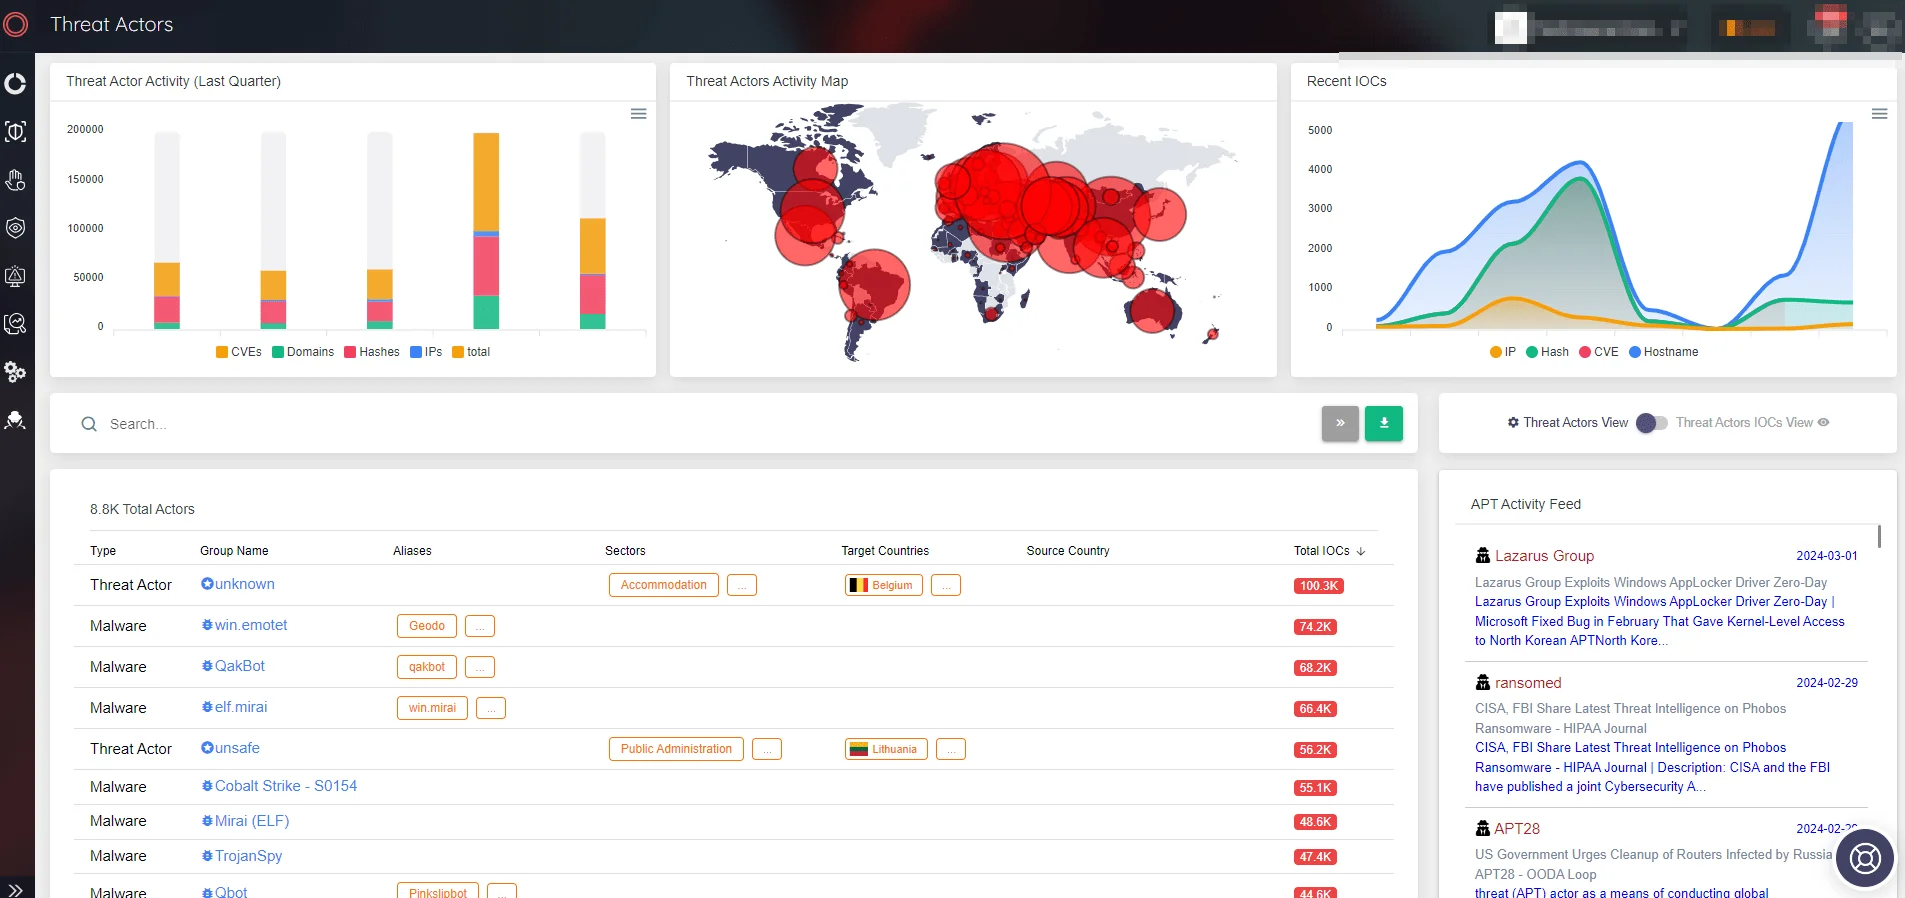Click the red CVE swatch in Recent IOCs legend
The height and width of the screenshot is (898, 1905).
pos(1585,352)
